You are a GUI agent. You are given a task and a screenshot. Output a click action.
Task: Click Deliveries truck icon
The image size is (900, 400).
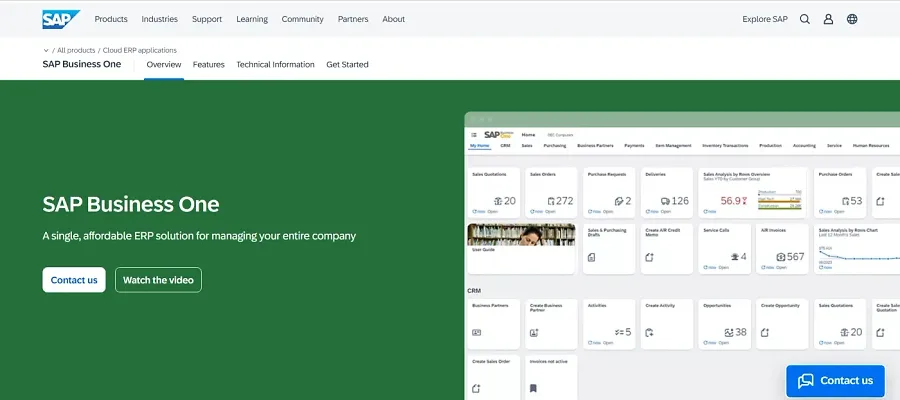665,201
